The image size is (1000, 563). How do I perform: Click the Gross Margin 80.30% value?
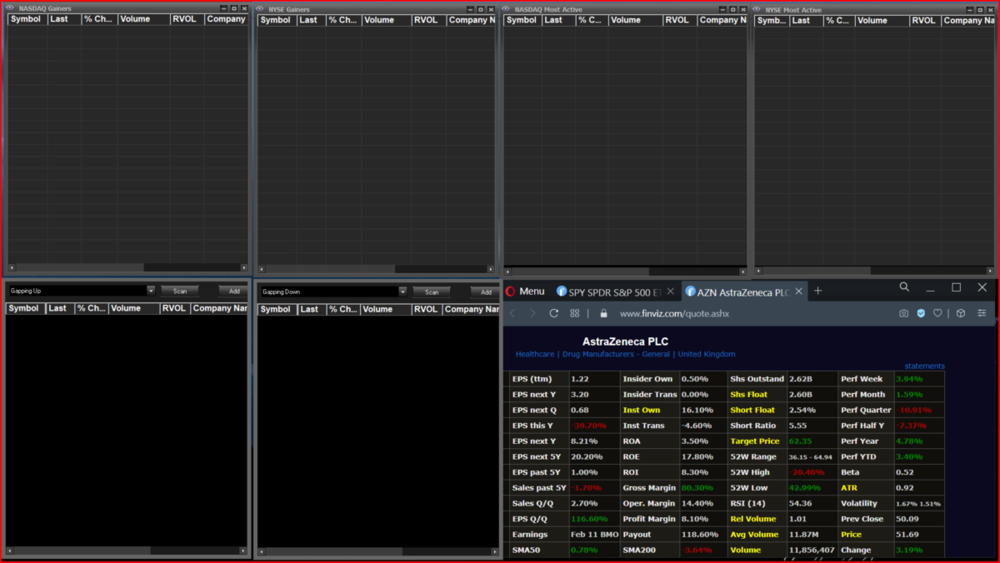tap(697, 488)
